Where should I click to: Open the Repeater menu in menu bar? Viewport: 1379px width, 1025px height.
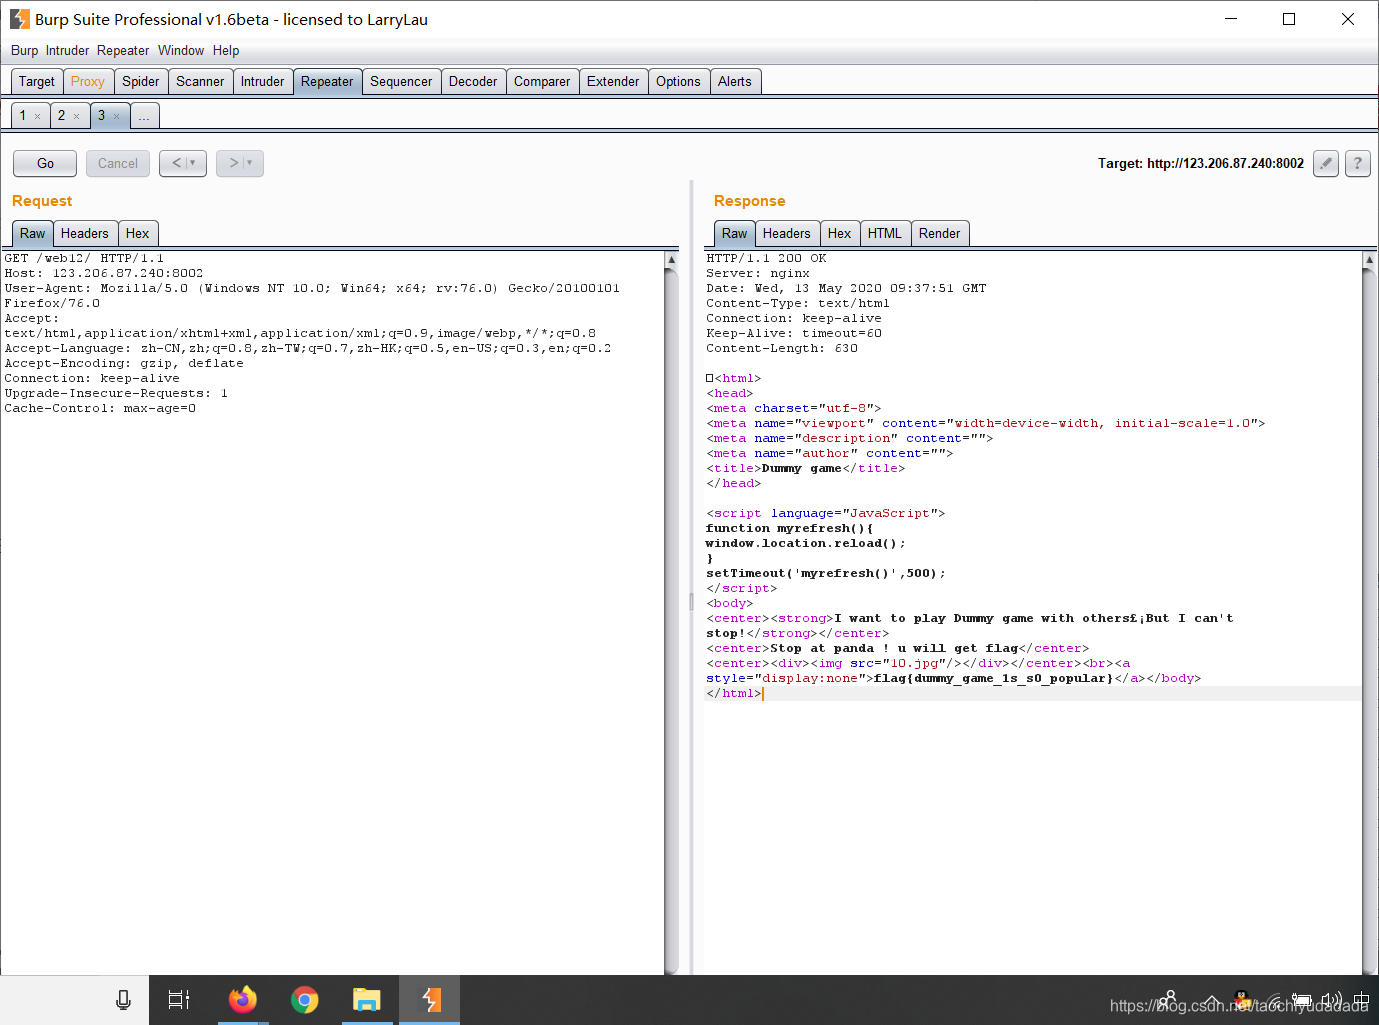[x=123, y=51]
